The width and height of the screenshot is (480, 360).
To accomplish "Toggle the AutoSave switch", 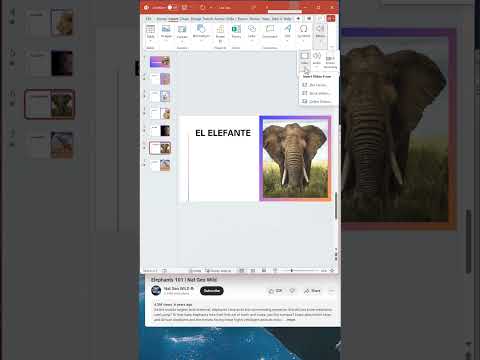I will (x=172, y=7).
